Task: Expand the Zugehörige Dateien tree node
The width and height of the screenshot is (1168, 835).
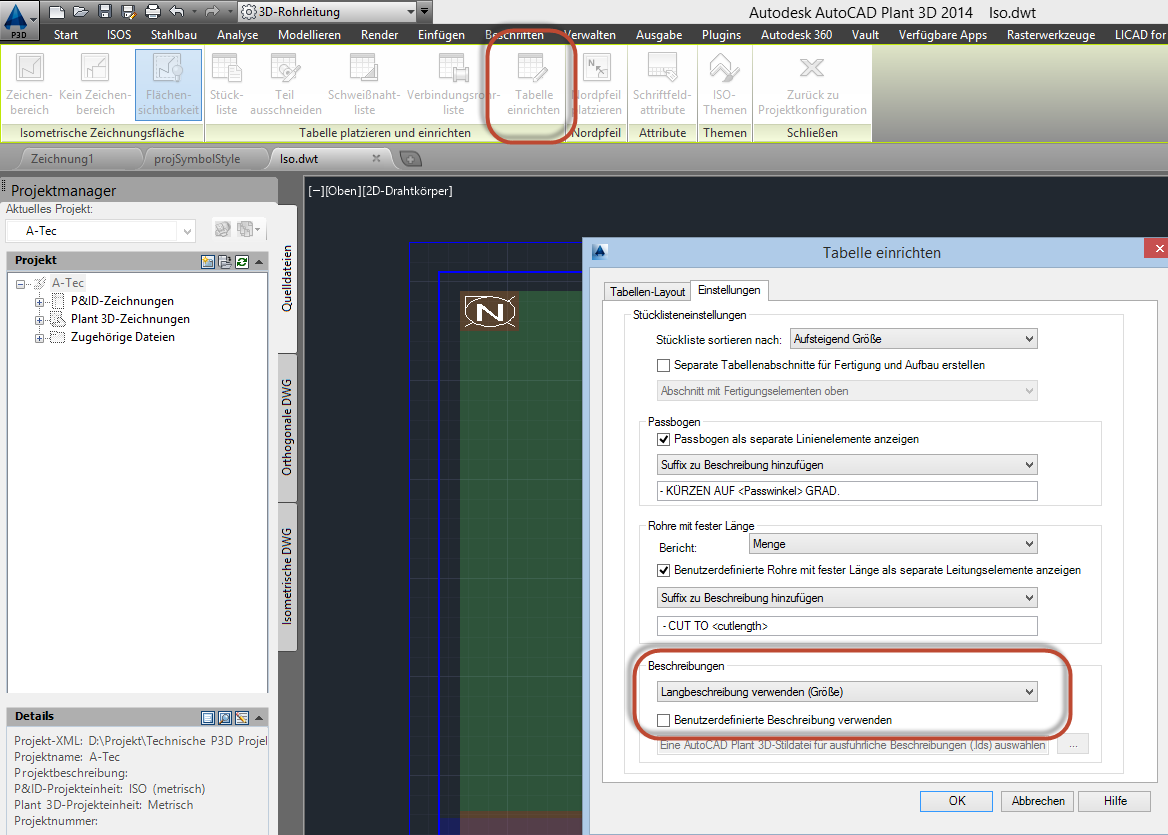Action: [39, 337]
